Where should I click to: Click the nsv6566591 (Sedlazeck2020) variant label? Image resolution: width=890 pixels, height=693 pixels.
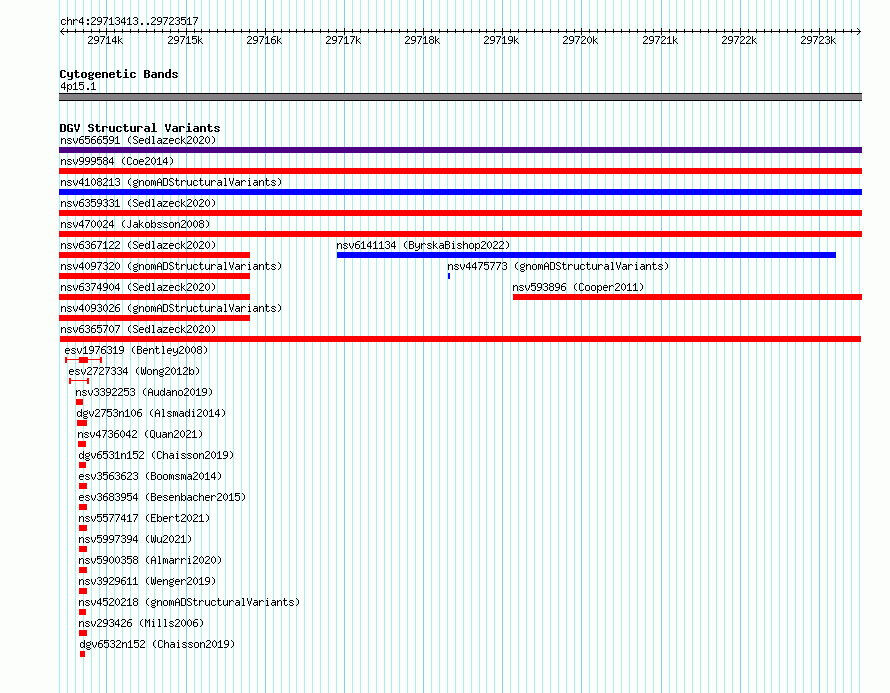coord(138,140)
